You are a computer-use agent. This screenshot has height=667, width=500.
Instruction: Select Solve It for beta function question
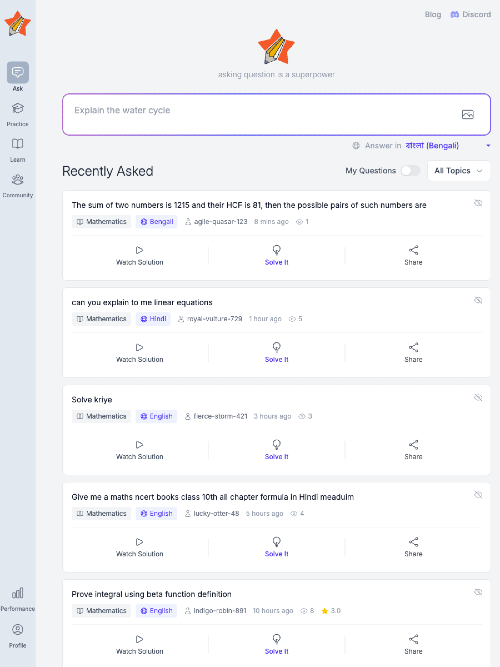[277, 644]
